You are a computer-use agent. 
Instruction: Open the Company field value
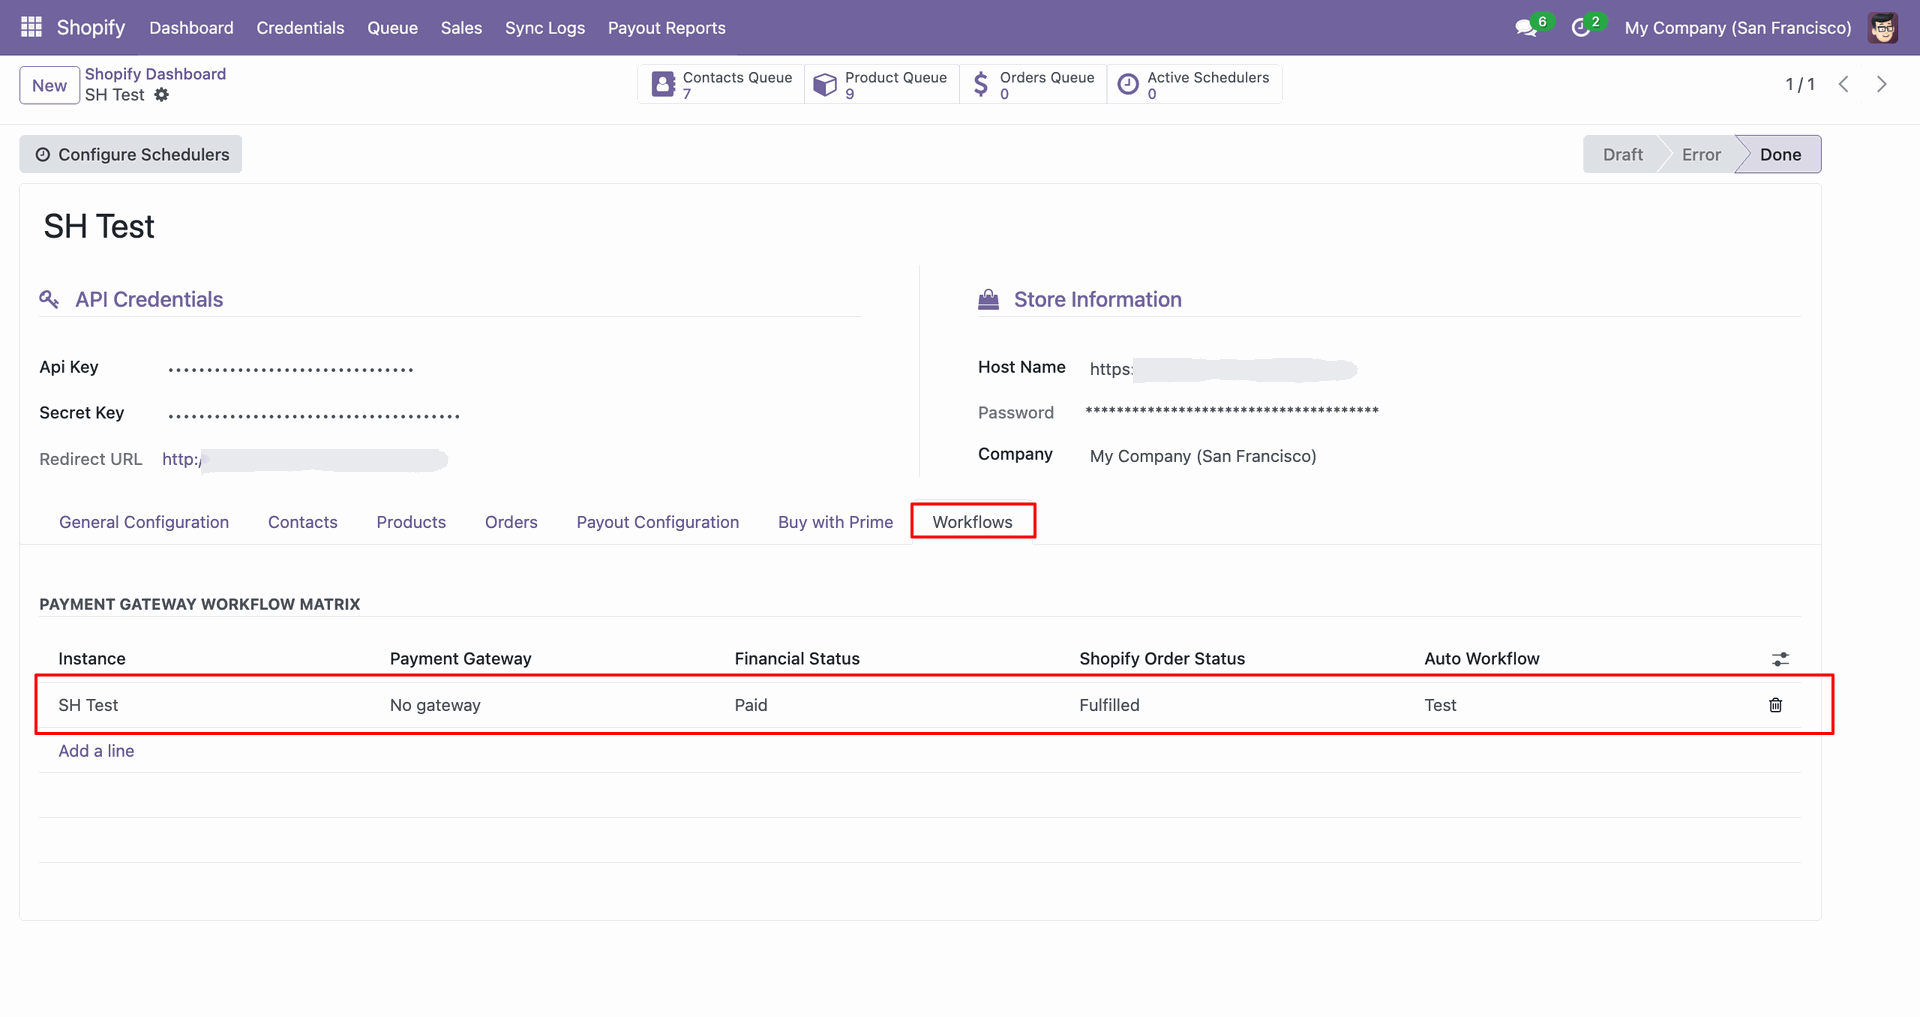point(1203,456)
